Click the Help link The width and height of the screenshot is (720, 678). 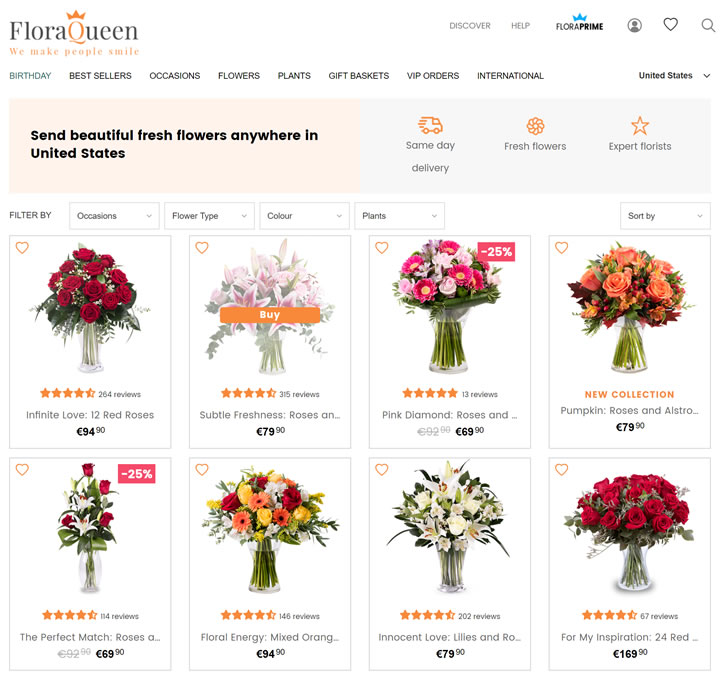tap(520, 26)
